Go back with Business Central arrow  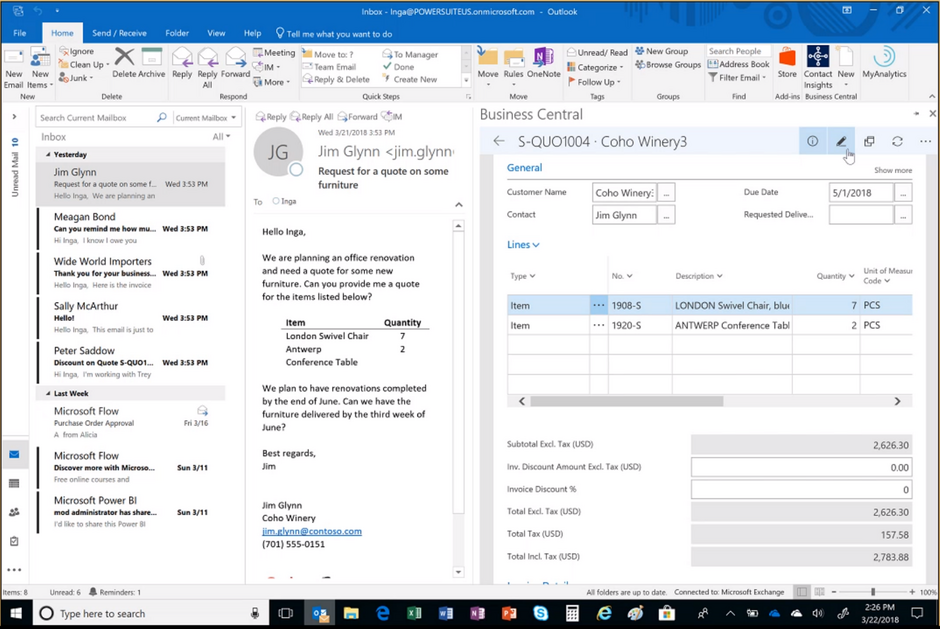coord(499,141)
